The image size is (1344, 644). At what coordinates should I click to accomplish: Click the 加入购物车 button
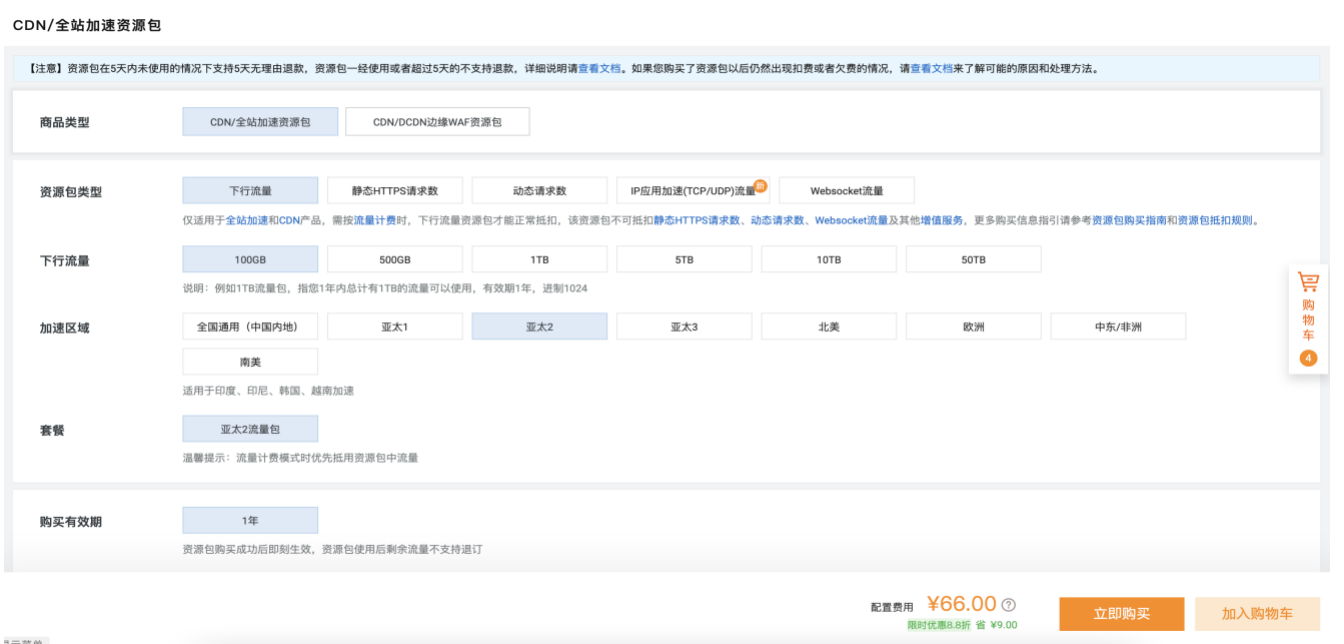1257,614
